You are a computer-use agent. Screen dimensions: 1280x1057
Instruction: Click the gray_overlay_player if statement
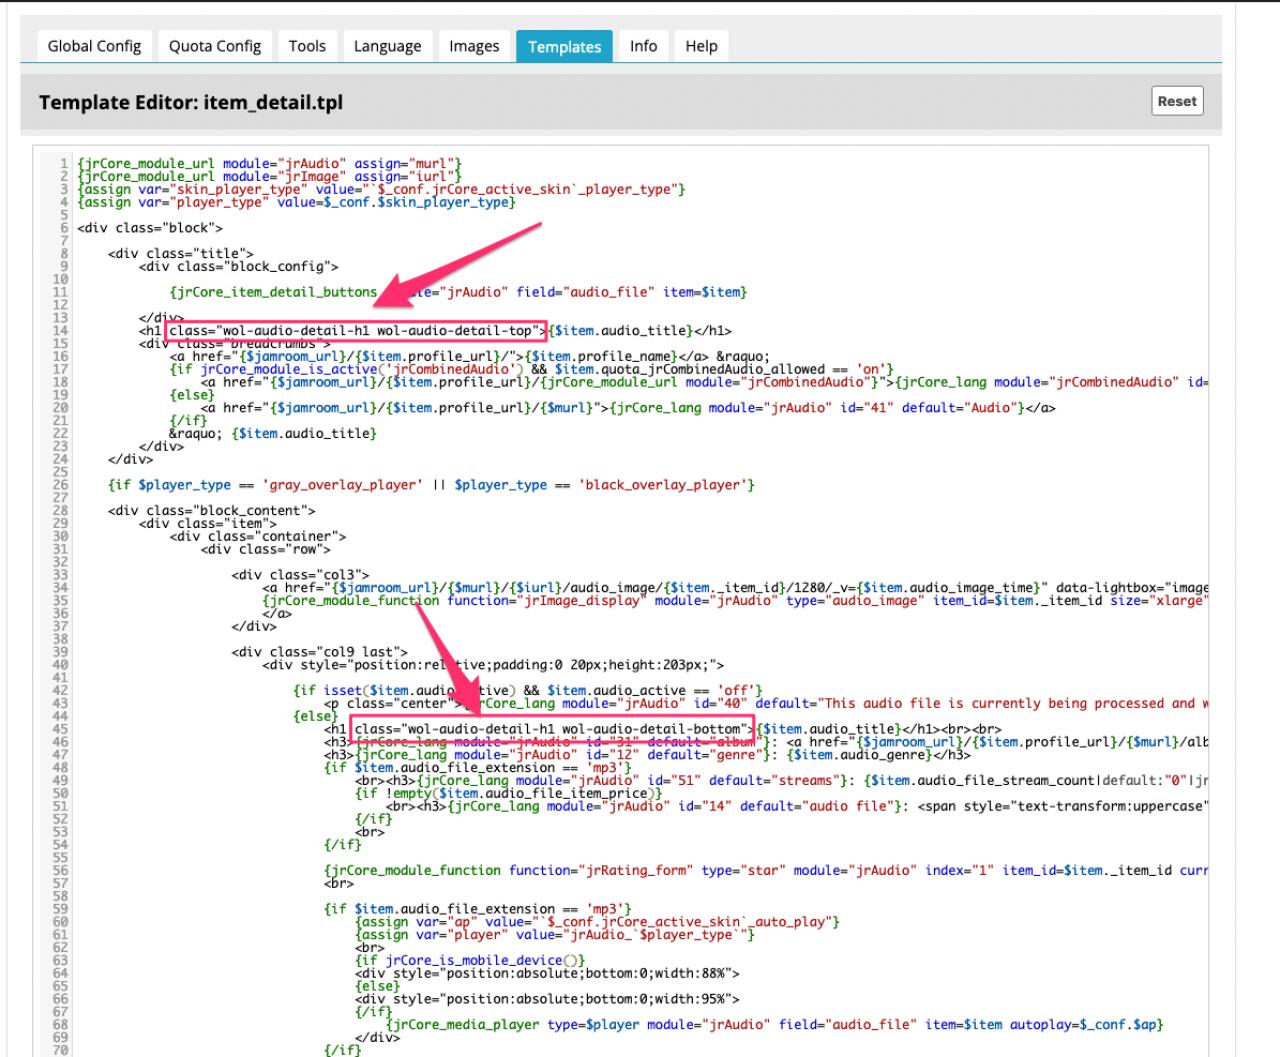click(430, 485)
